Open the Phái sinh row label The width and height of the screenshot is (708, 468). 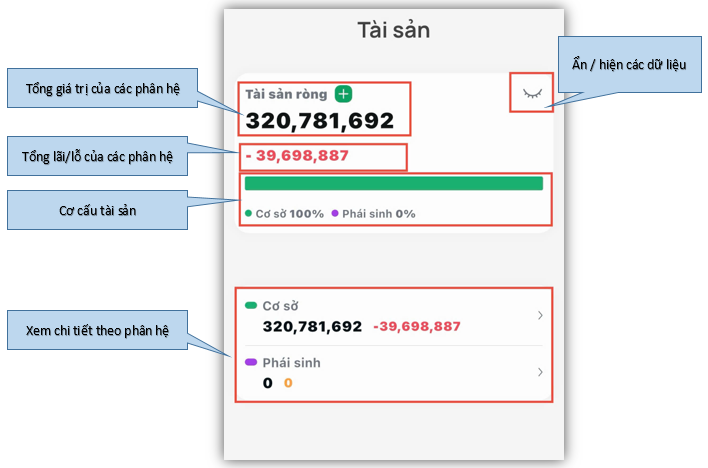tap(292, 363)
